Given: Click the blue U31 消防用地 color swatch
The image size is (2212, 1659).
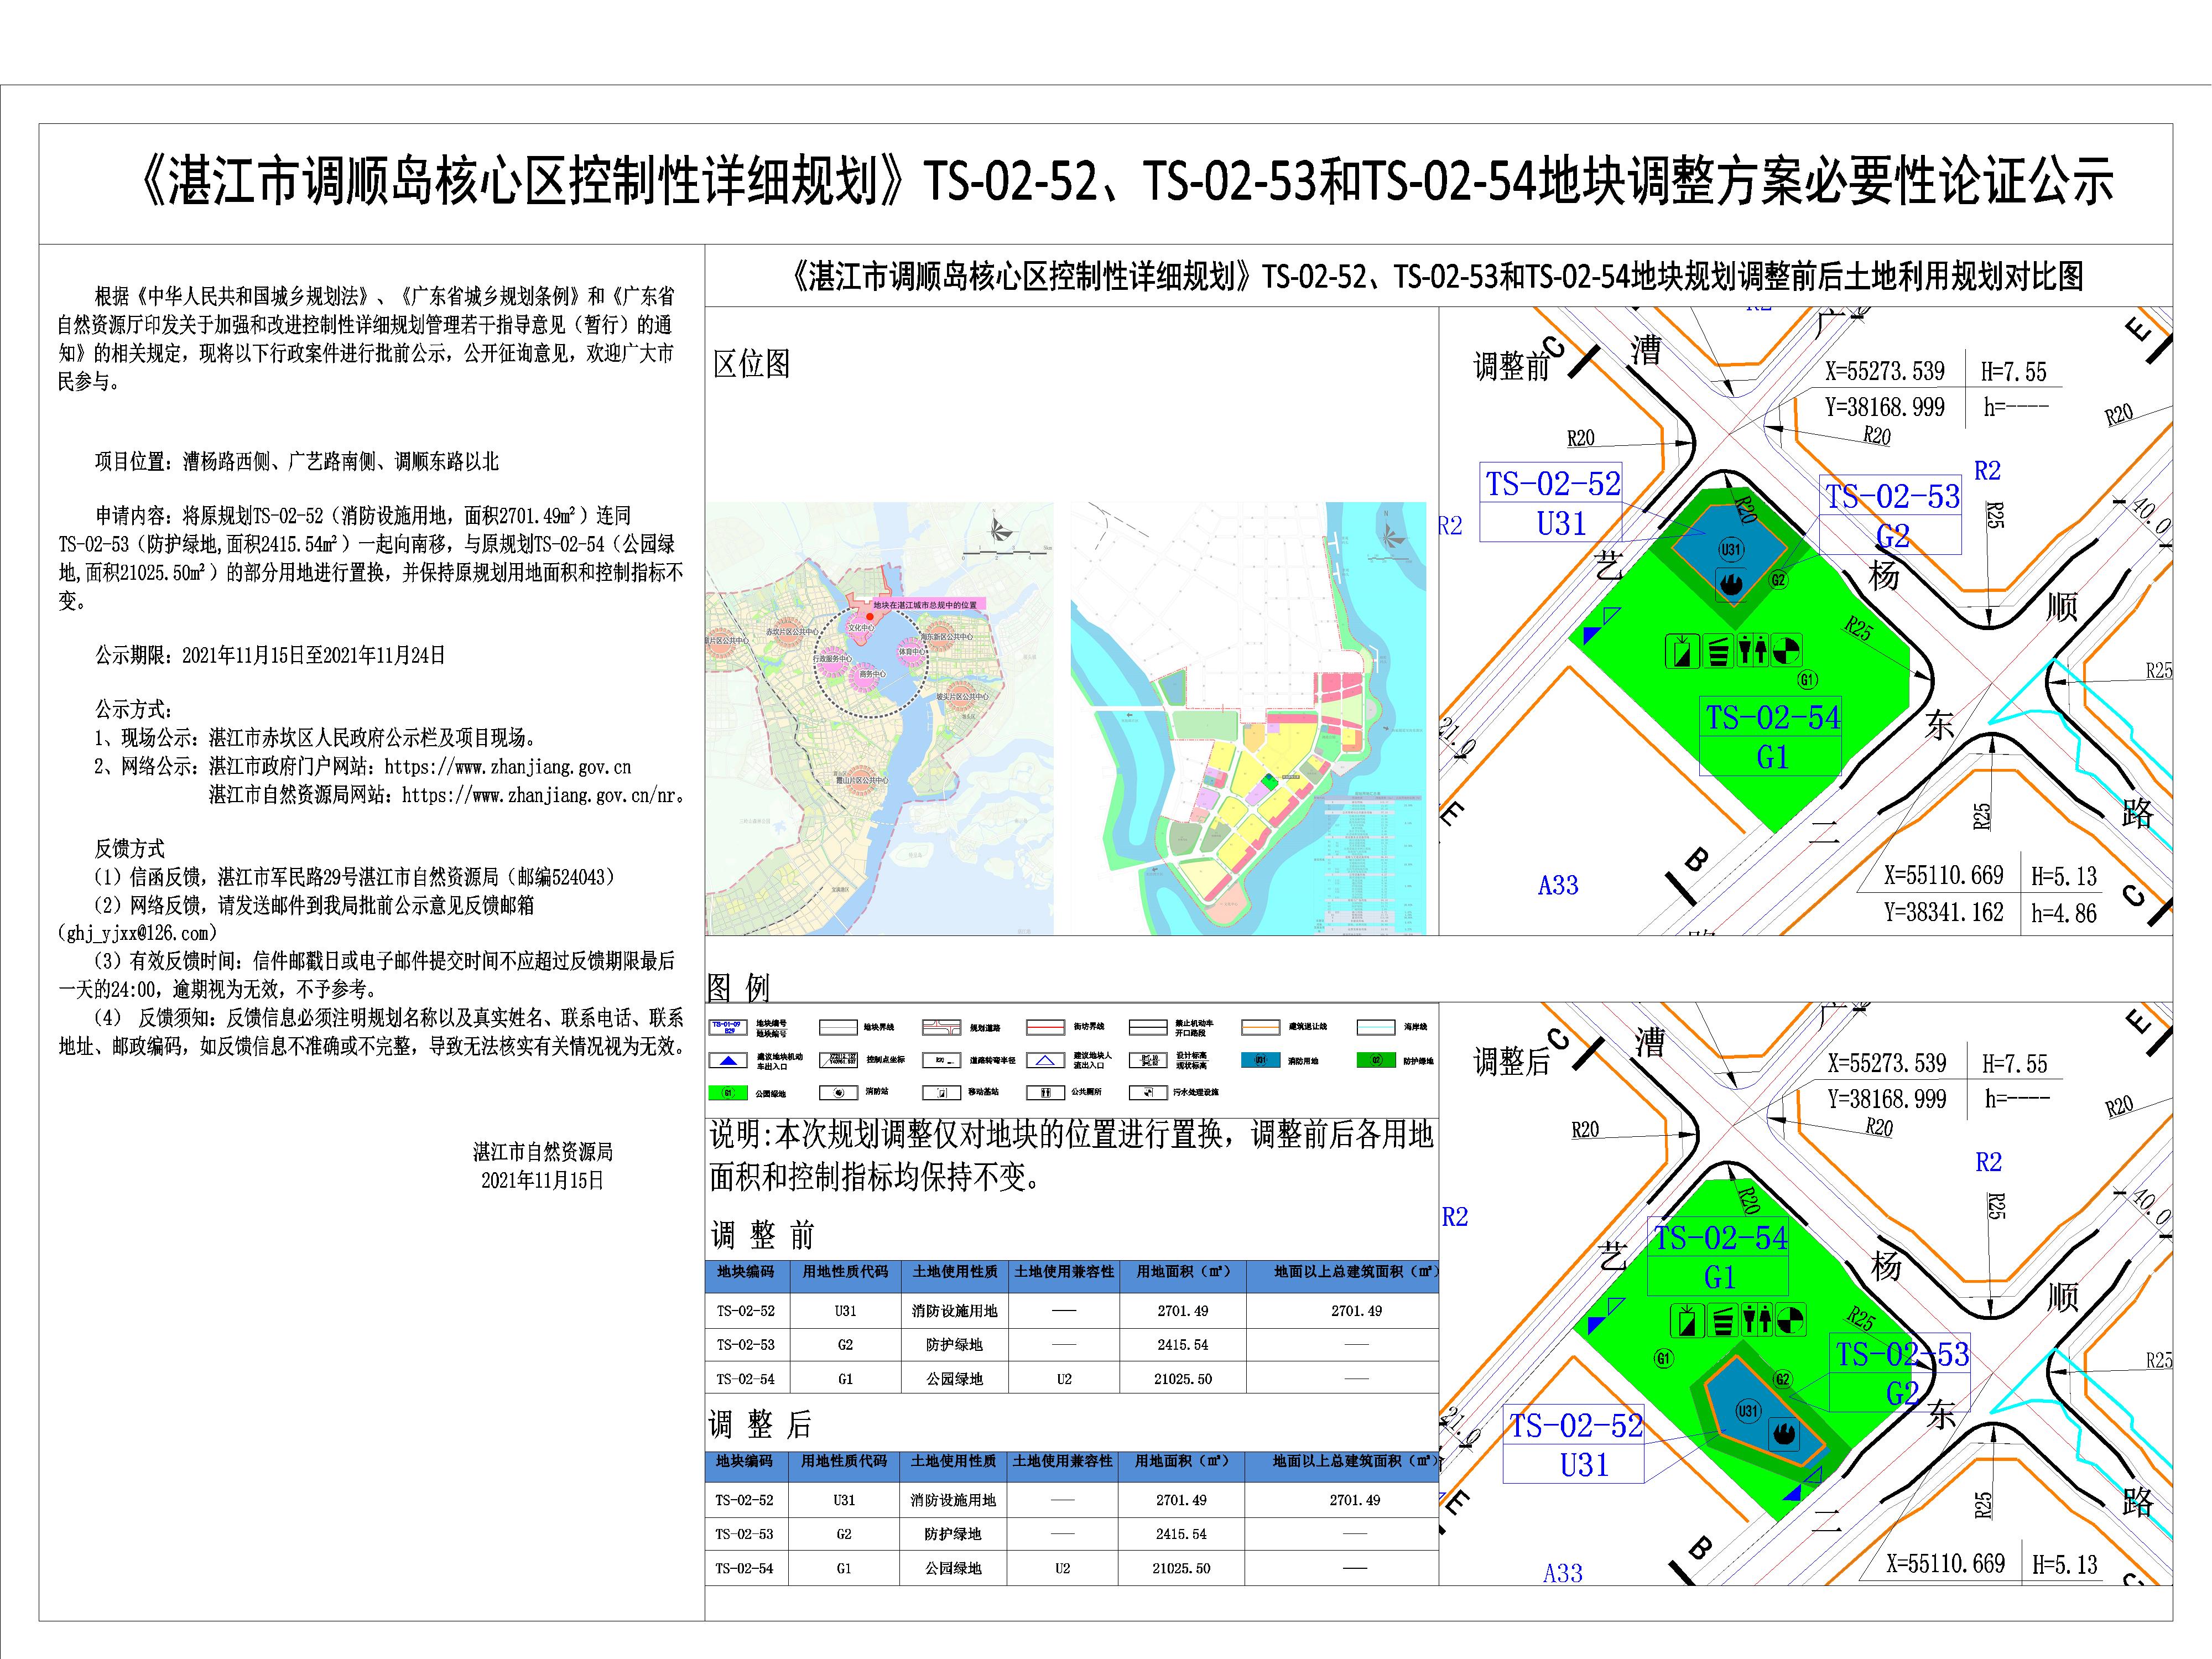Looking at the screenshot, I should click(x=1260, y=1060).
